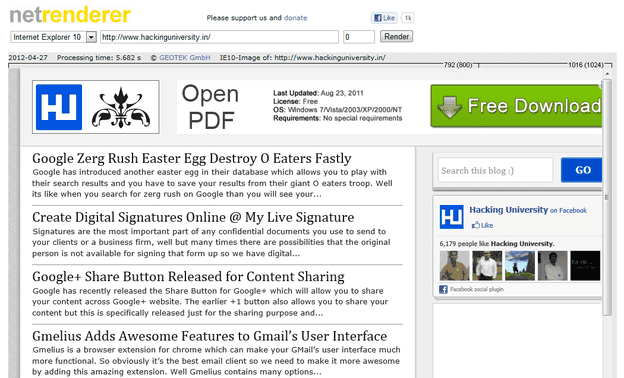This screenshot has height=378, width=624.
Task: Click the thumbs-up Like in Facebook widget
Action: click(x=482, y=225)
